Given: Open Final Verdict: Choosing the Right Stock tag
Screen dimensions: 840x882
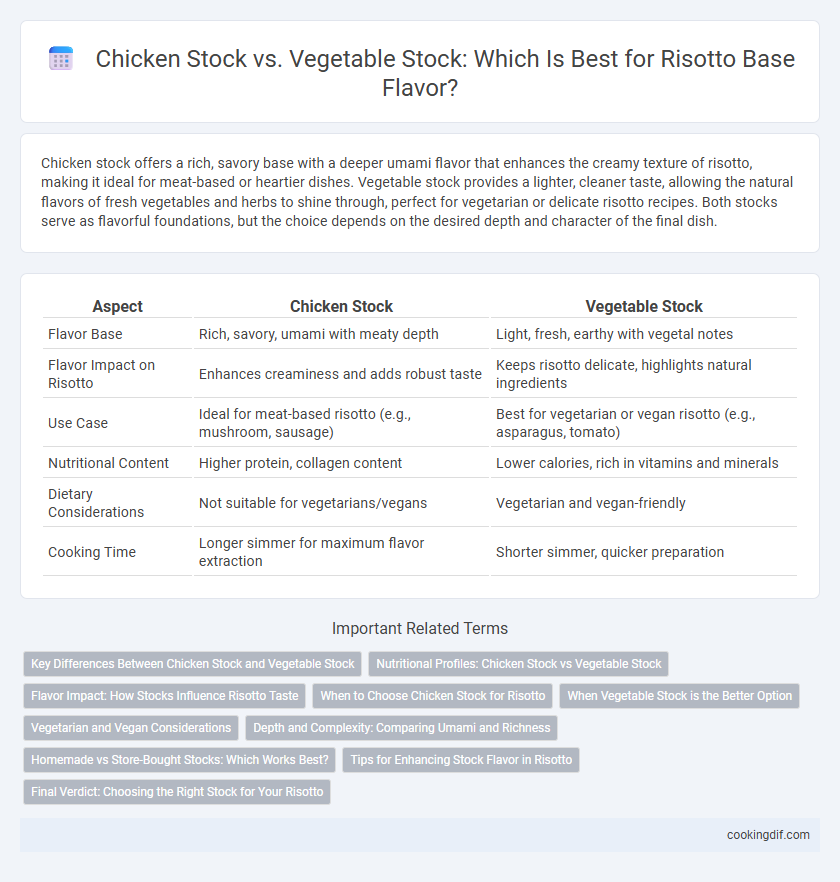Looking at the screenshot, I should [x=177, y=792].
